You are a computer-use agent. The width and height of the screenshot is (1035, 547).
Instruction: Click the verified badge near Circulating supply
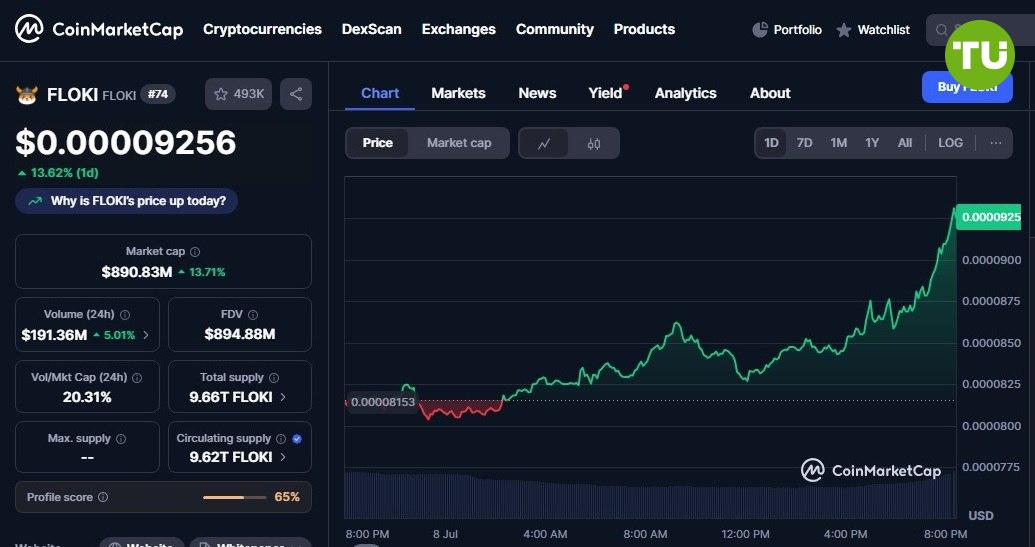point(297,439)
